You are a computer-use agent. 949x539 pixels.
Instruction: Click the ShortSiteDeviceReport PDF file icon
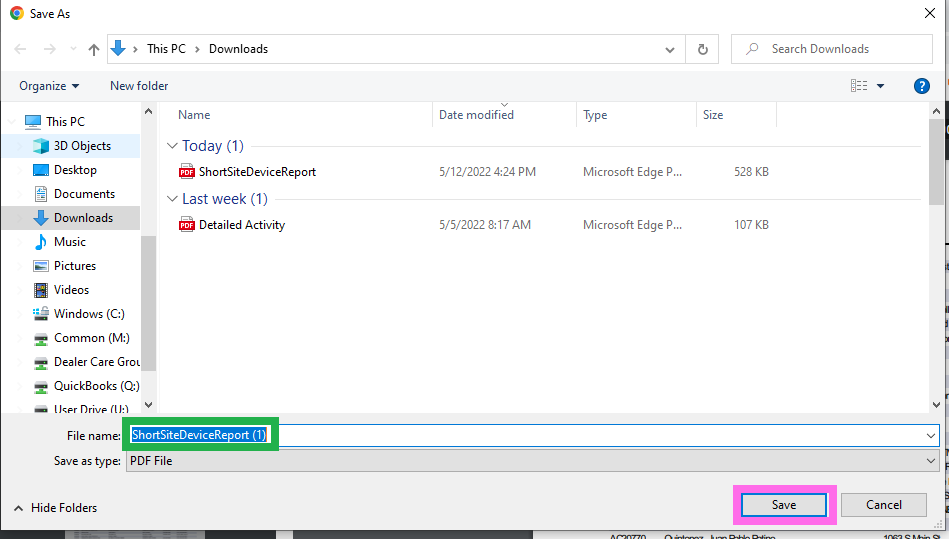pyautogui.click(x=187, y=172)
